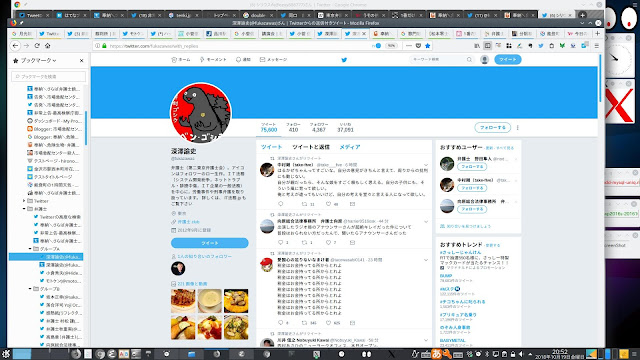Click the フォロー count 410
640x360 pixels.
(293, 127)
